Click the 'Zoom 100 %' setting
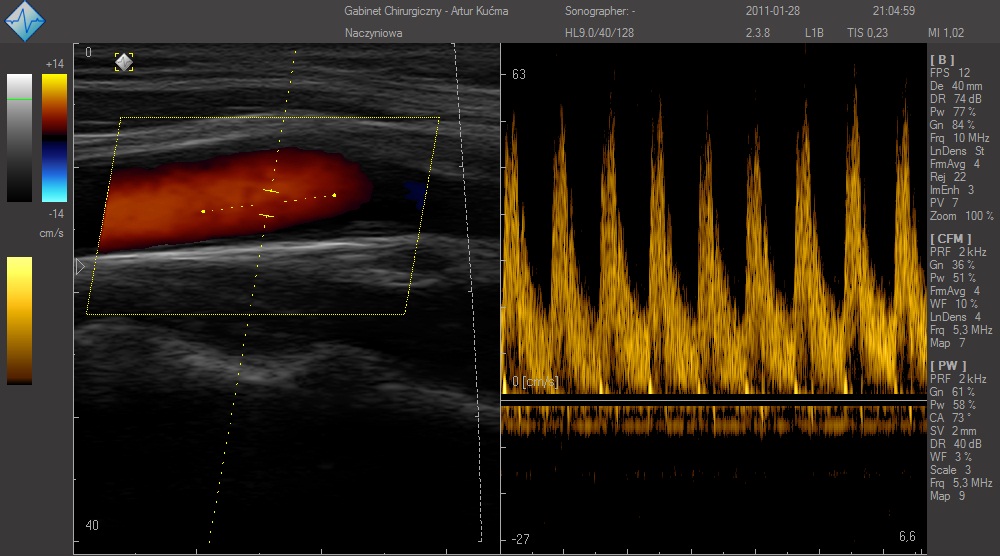The width and height of the screenshot is (1000, 556). pos(961,216)
